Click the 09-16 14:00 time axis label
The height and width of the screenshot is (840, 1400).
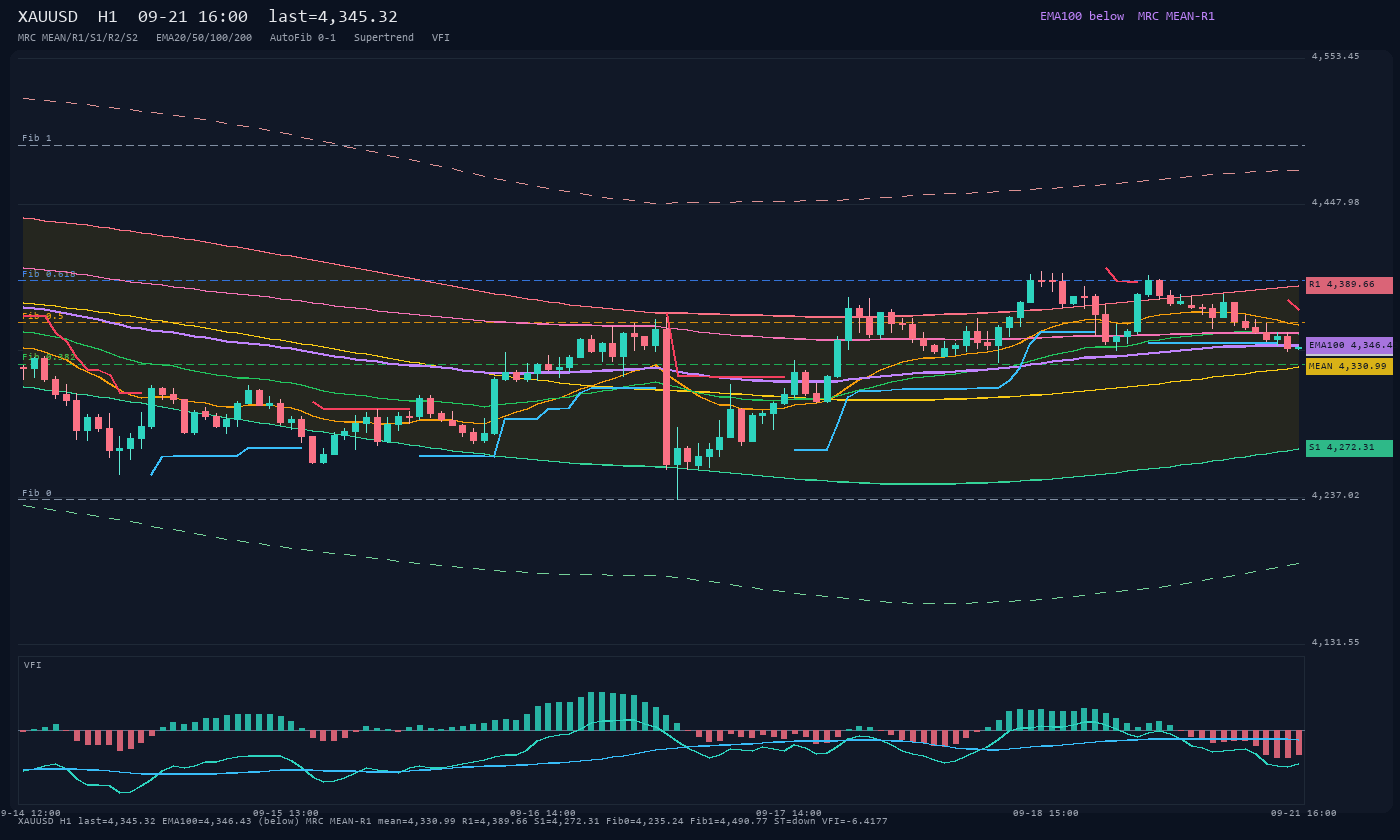click(x=543, y=813)
